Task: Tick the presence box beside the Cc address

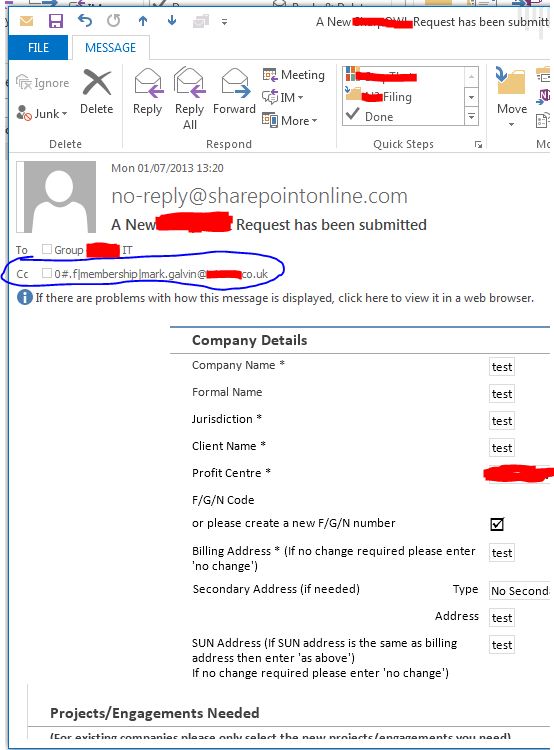Action: pos(46,273)
